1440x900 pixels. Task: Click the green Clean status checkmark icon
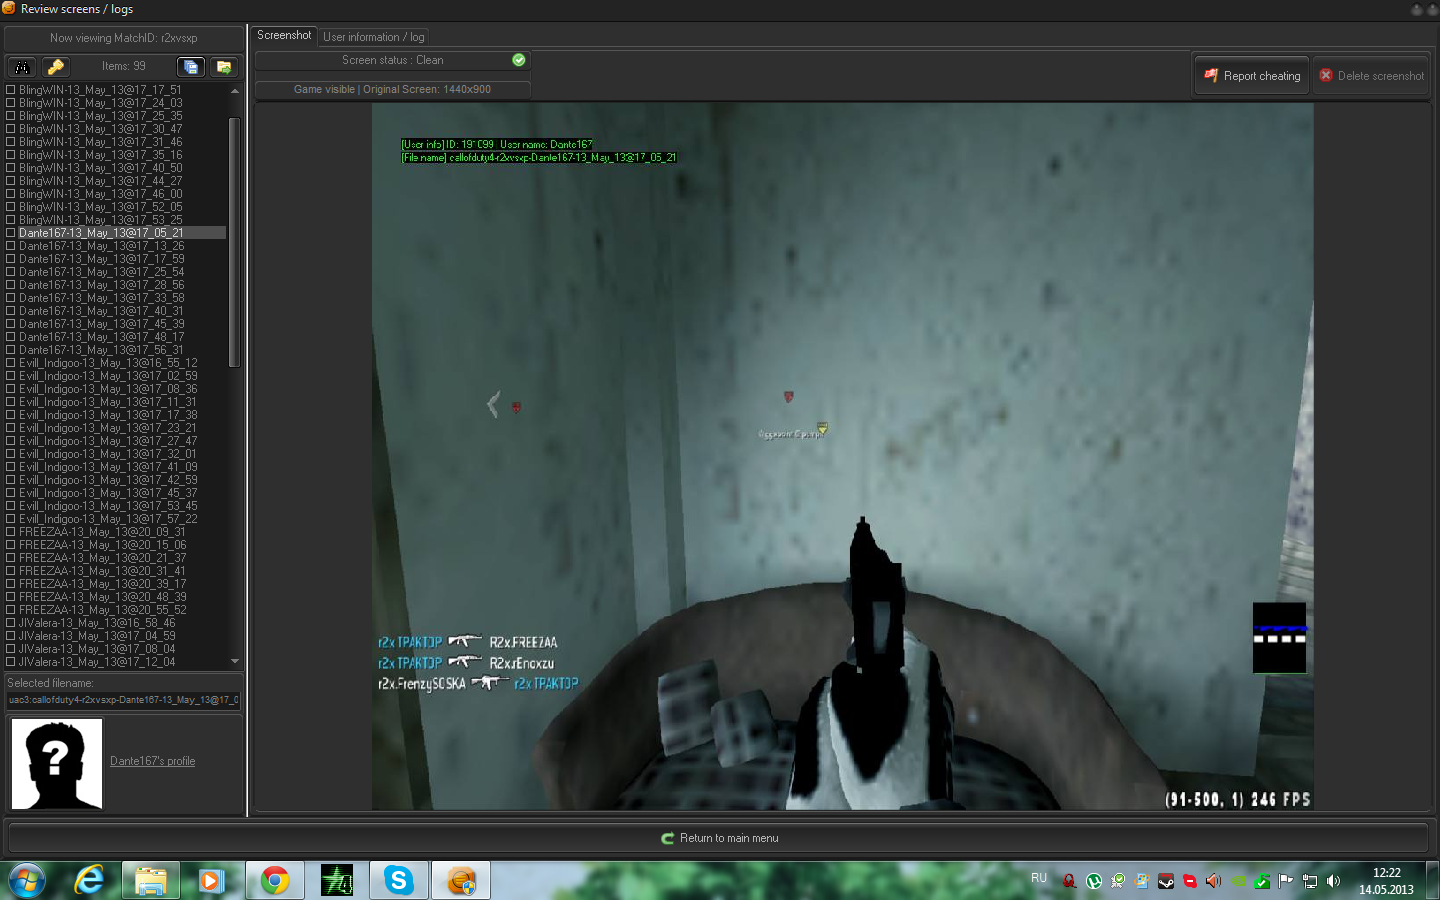click(x=519, y=60)
